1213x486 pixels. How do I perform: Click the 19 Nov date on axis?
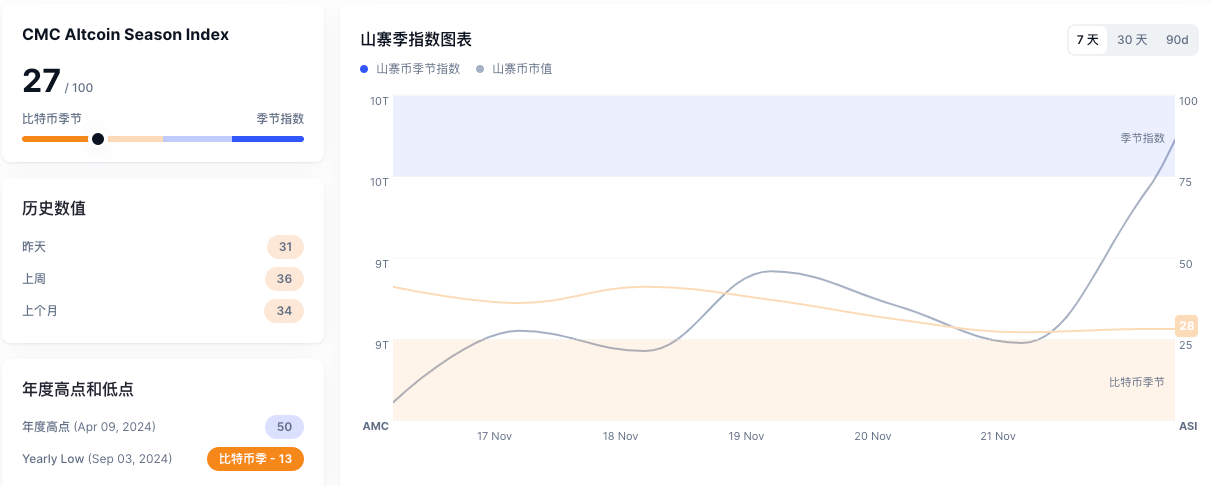point(746,436)
